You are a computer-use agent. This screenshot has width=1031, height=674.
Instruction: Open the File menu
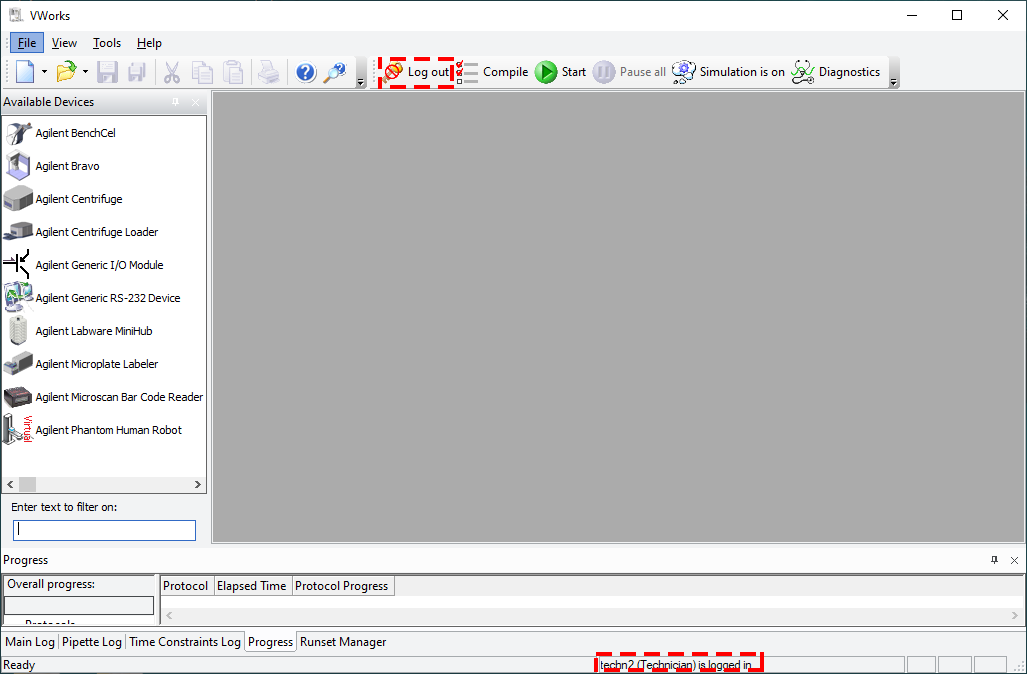tap(27, 43)
